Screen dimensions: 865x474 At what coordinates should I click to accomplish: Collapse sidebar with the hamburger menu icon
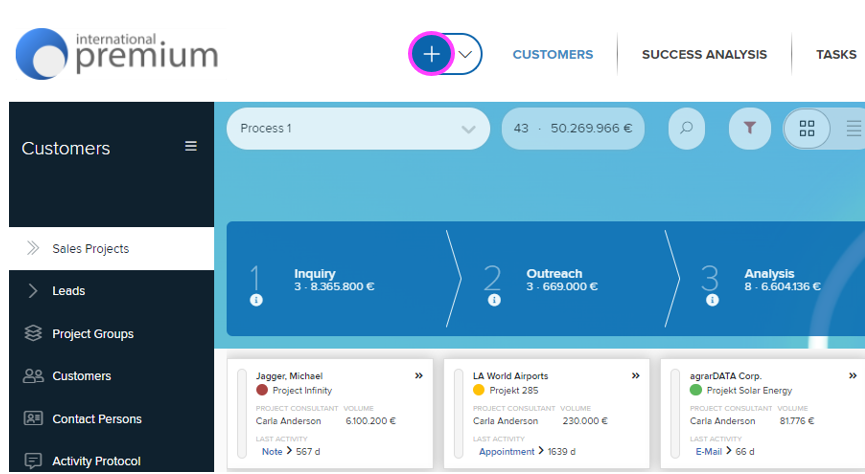(x=191, y=146)
